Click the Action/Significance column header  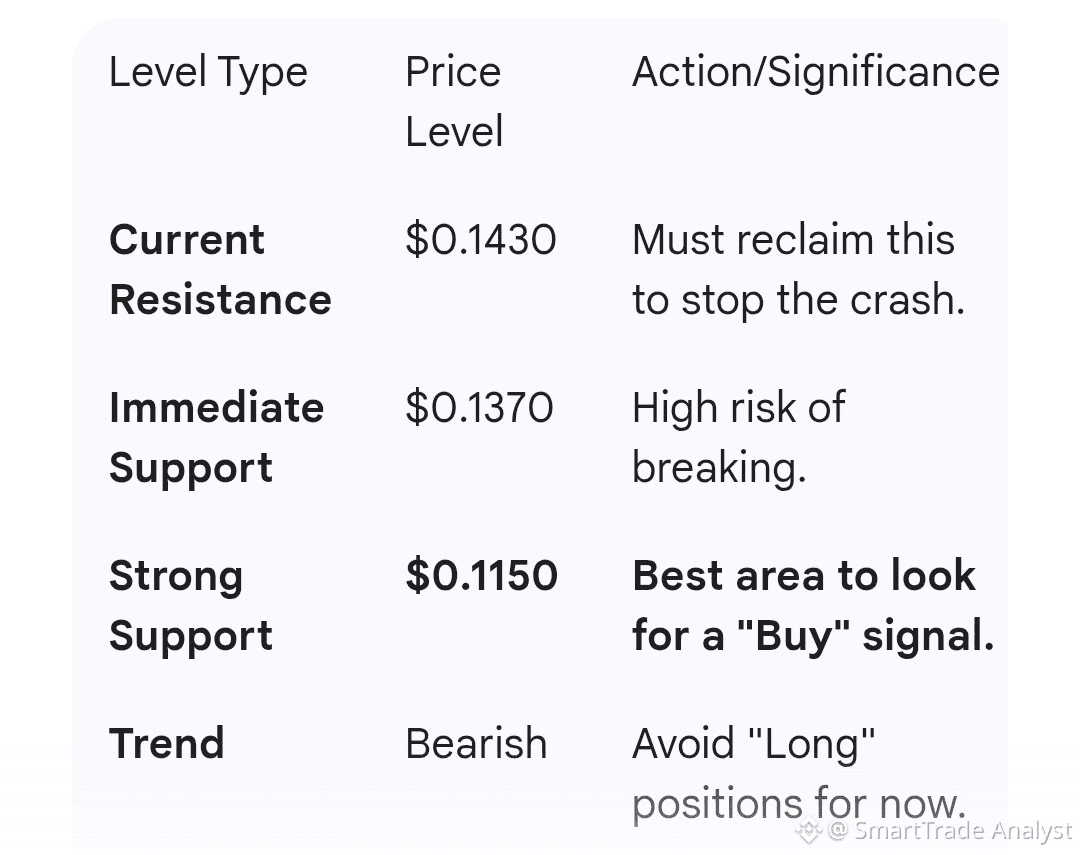click(815, 73)
